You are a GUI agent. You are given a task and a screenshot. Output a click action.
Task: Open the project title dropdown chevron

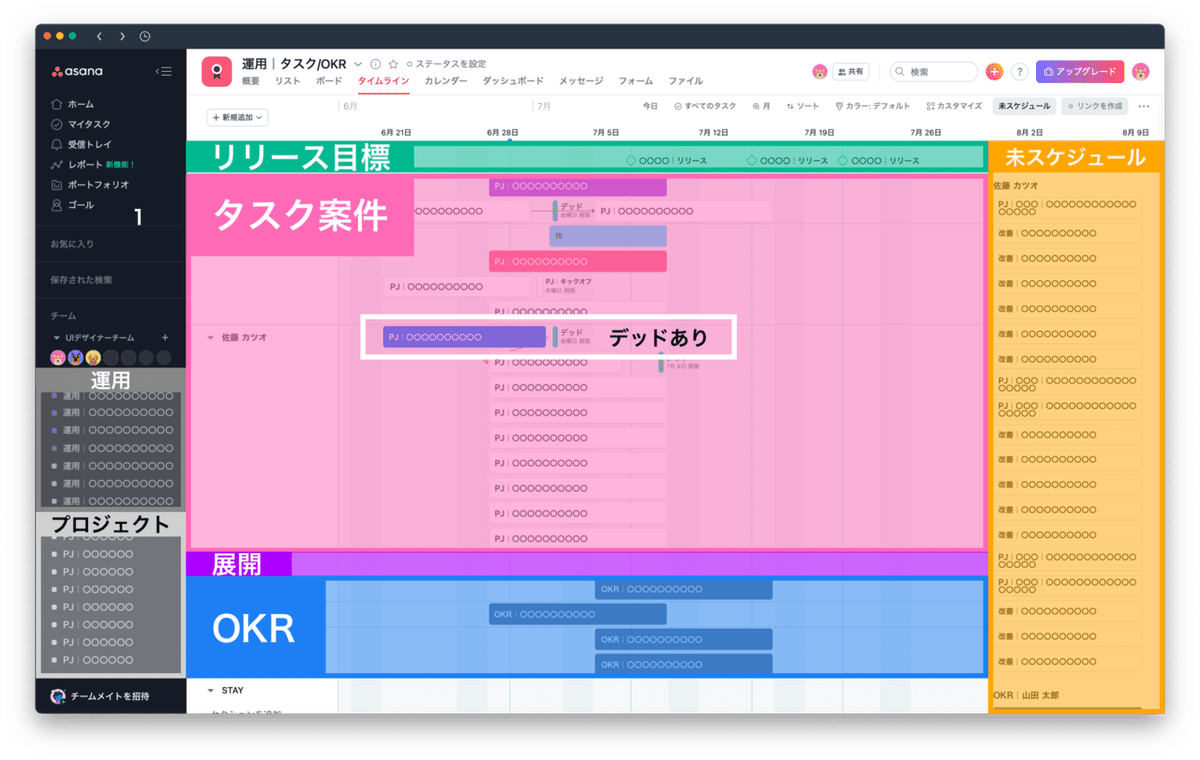click(x=358, y=64)
